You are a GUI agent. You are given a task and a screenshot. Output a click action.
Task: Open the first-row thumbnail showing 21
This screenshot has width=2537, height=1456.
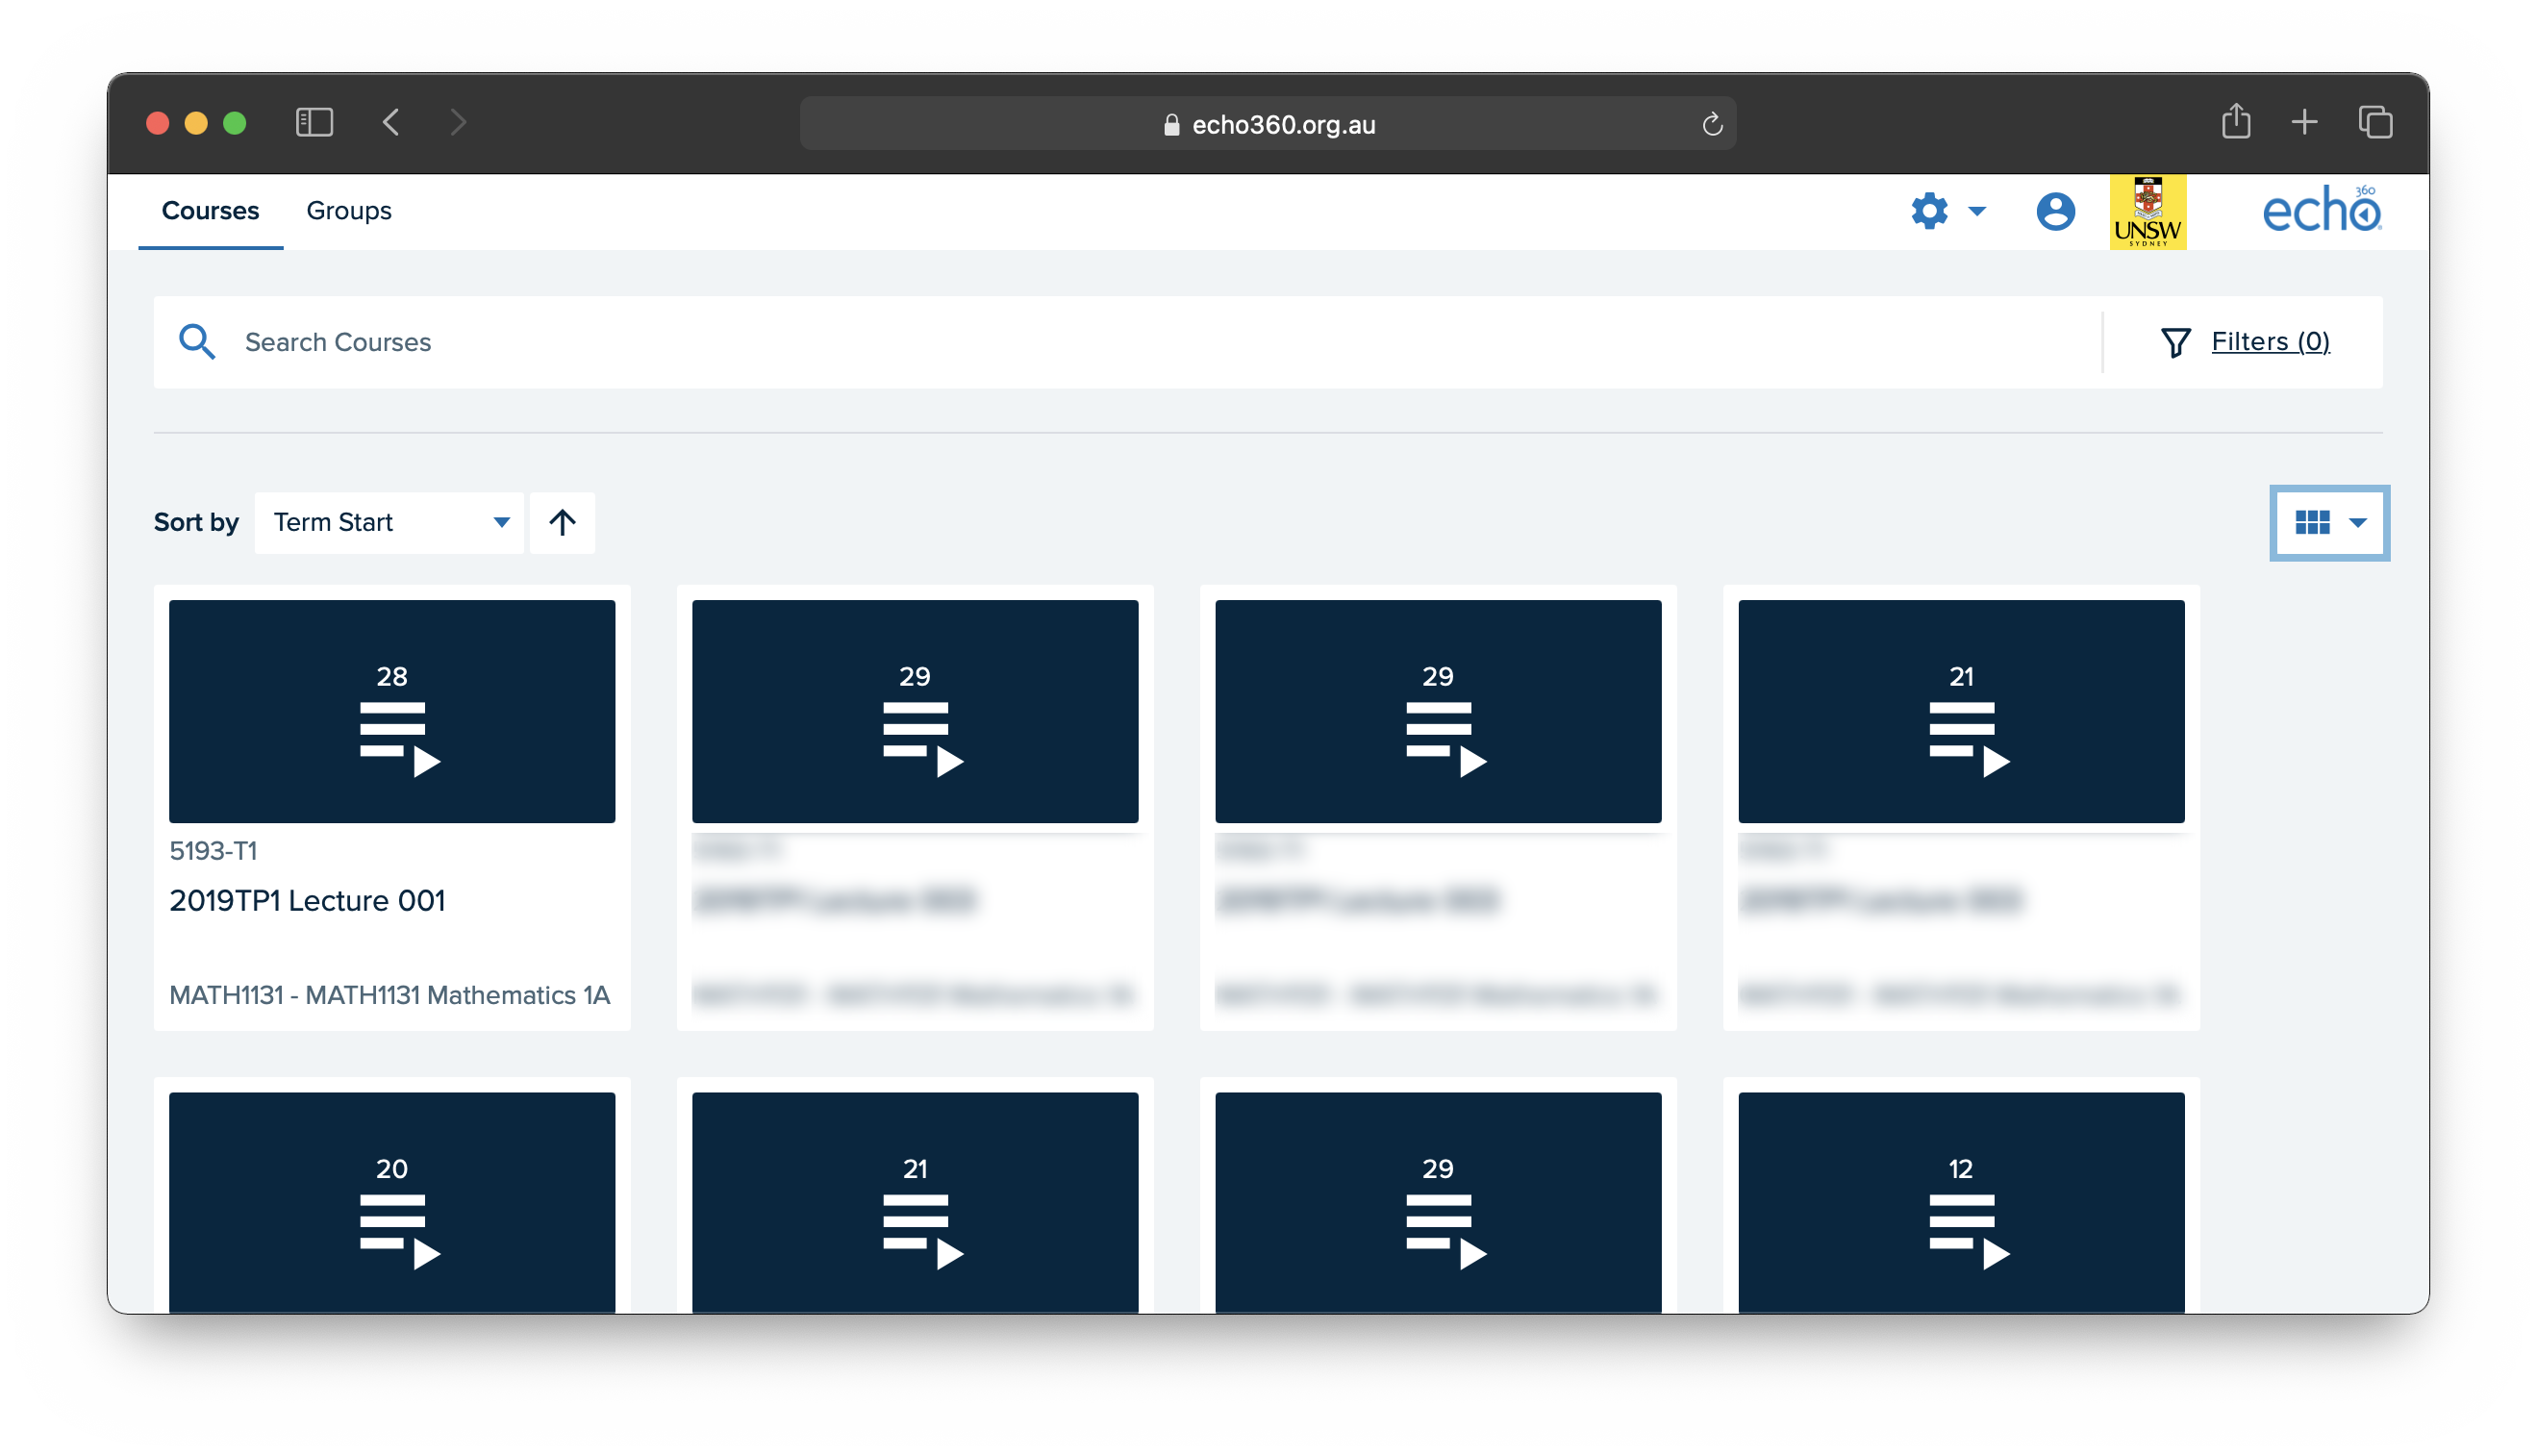1962,712
